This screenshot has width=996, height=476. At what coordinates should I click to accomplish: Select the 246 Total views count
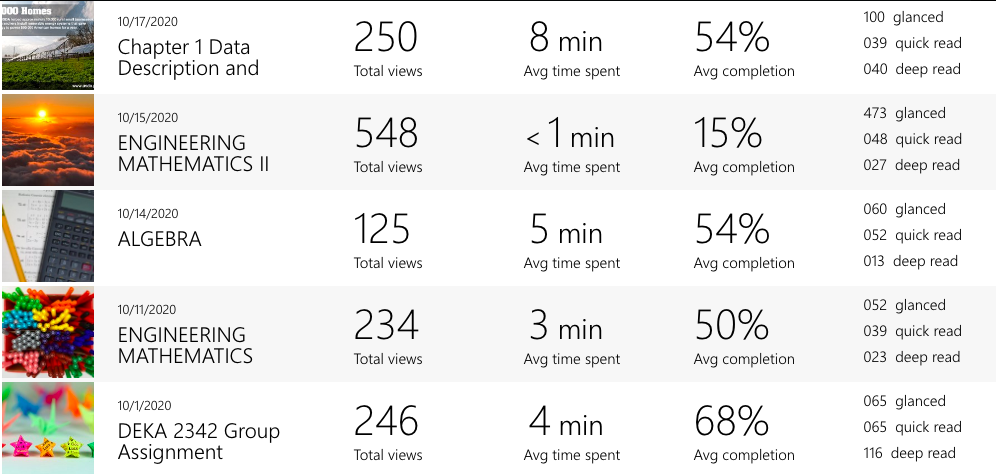click(386, 423)
